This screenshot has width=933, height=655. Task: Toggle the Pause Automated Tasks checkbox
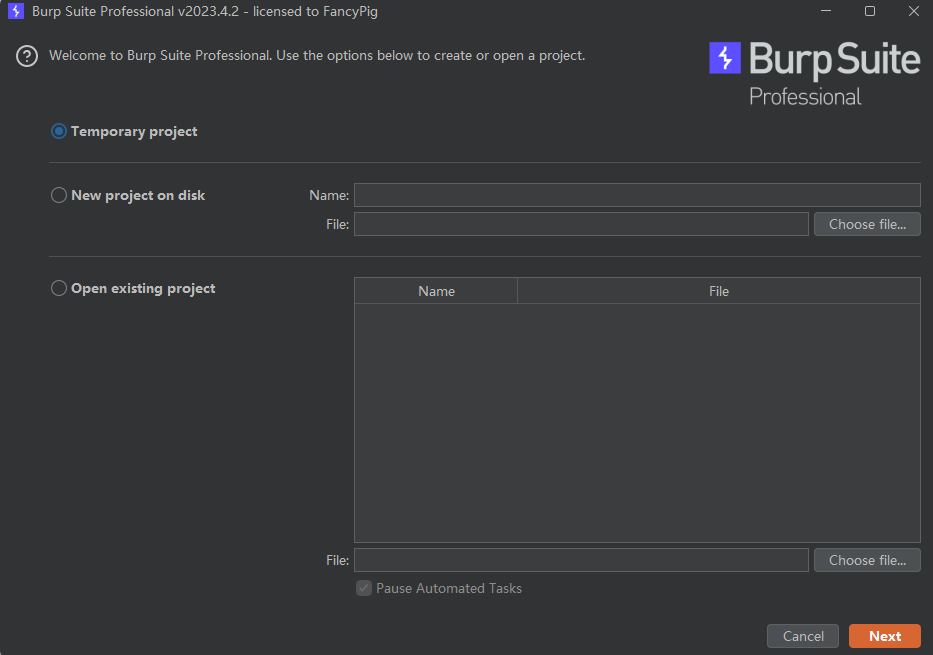click(x=364, y=588)
